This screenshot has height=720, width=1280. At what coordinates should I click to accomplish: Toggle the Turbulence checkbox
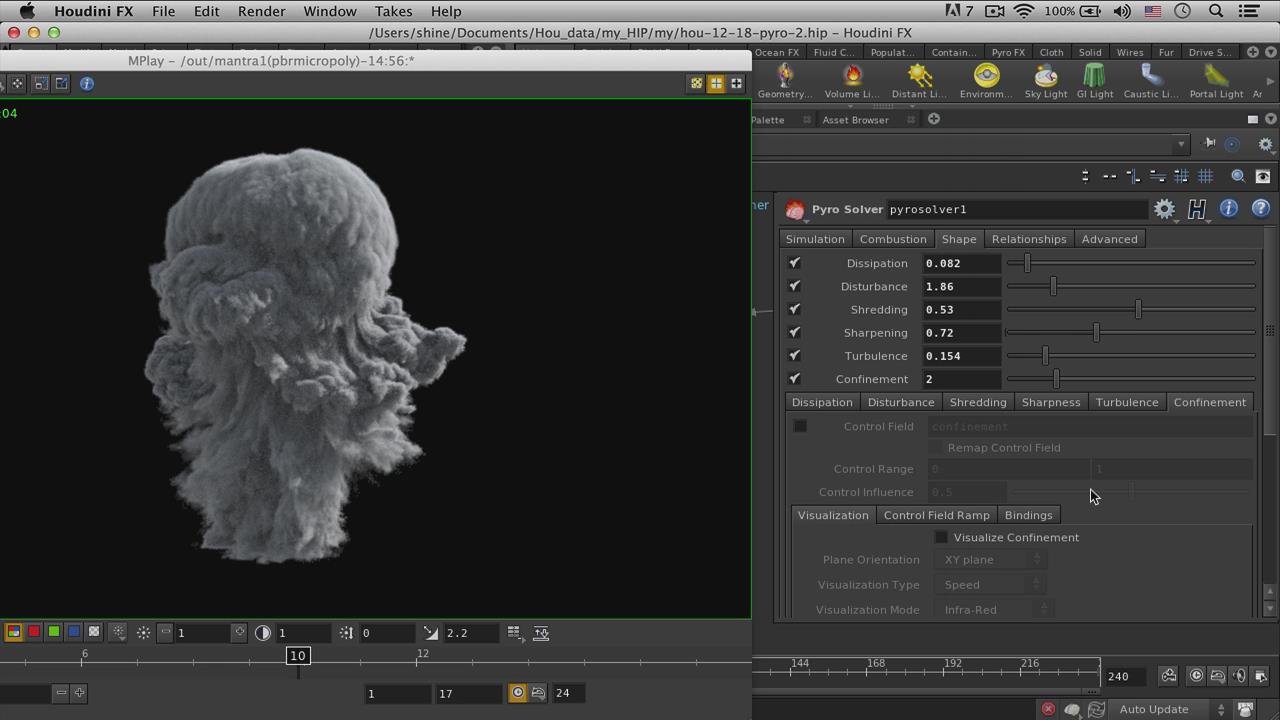pos(795,355)
